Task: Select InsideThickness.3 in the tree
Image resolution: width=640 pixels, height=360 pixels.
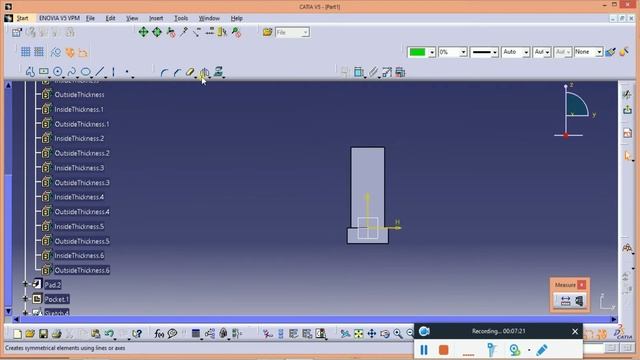Action: tap(79, 168)
